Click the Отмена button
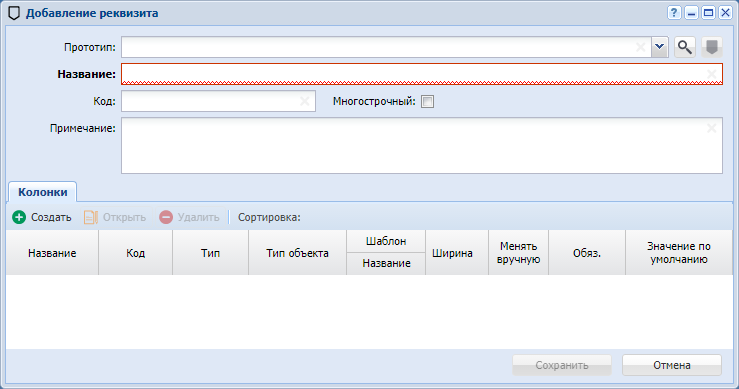Viewport: 739px width, 389px height. click(x=672, y=365)
